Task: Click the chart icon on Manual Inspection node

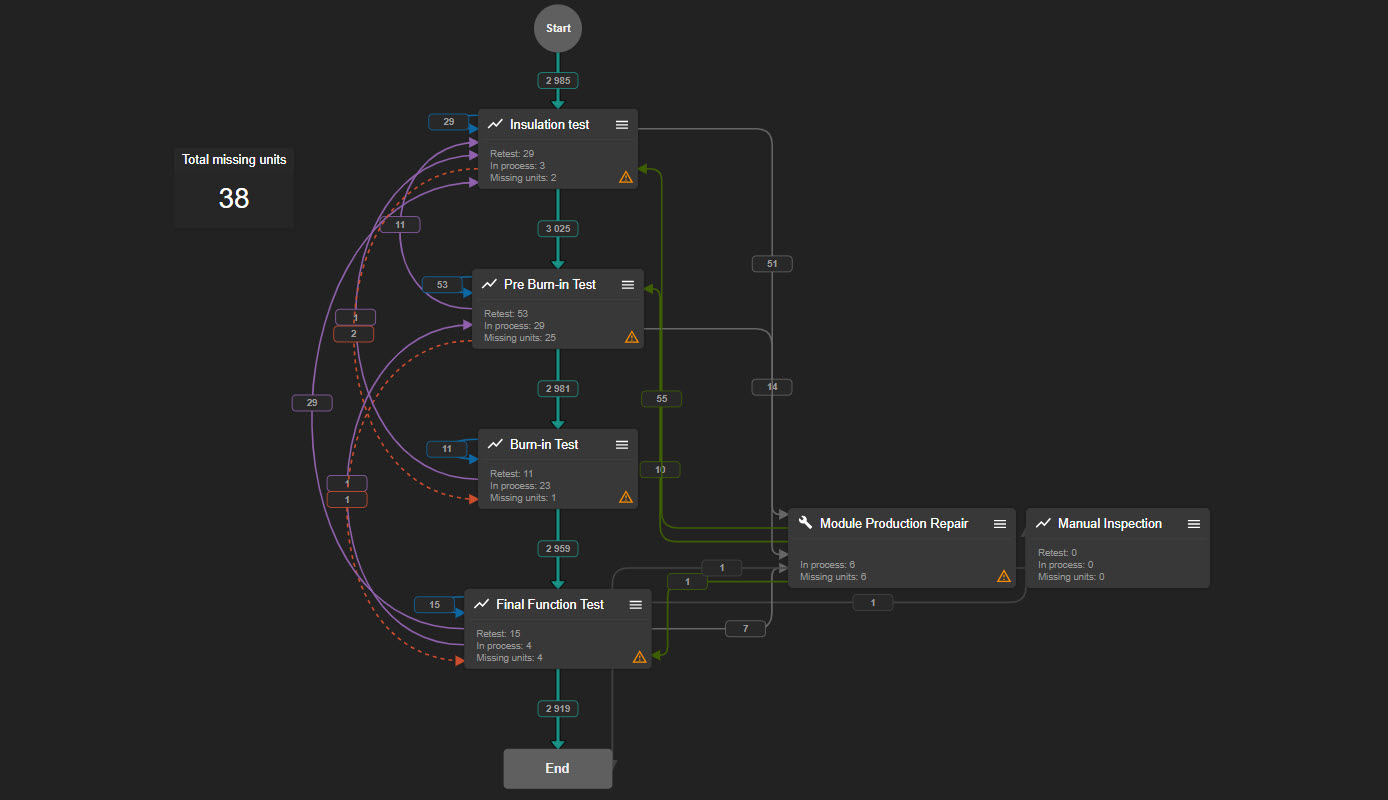Action: click(x=1044, y=523)
